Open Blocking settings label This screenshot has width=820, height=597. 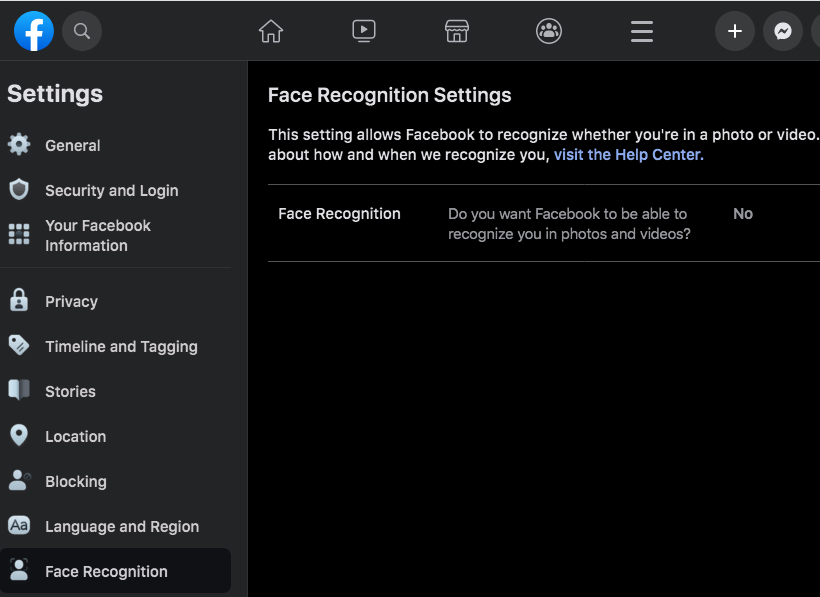click(x=76, y=481)
